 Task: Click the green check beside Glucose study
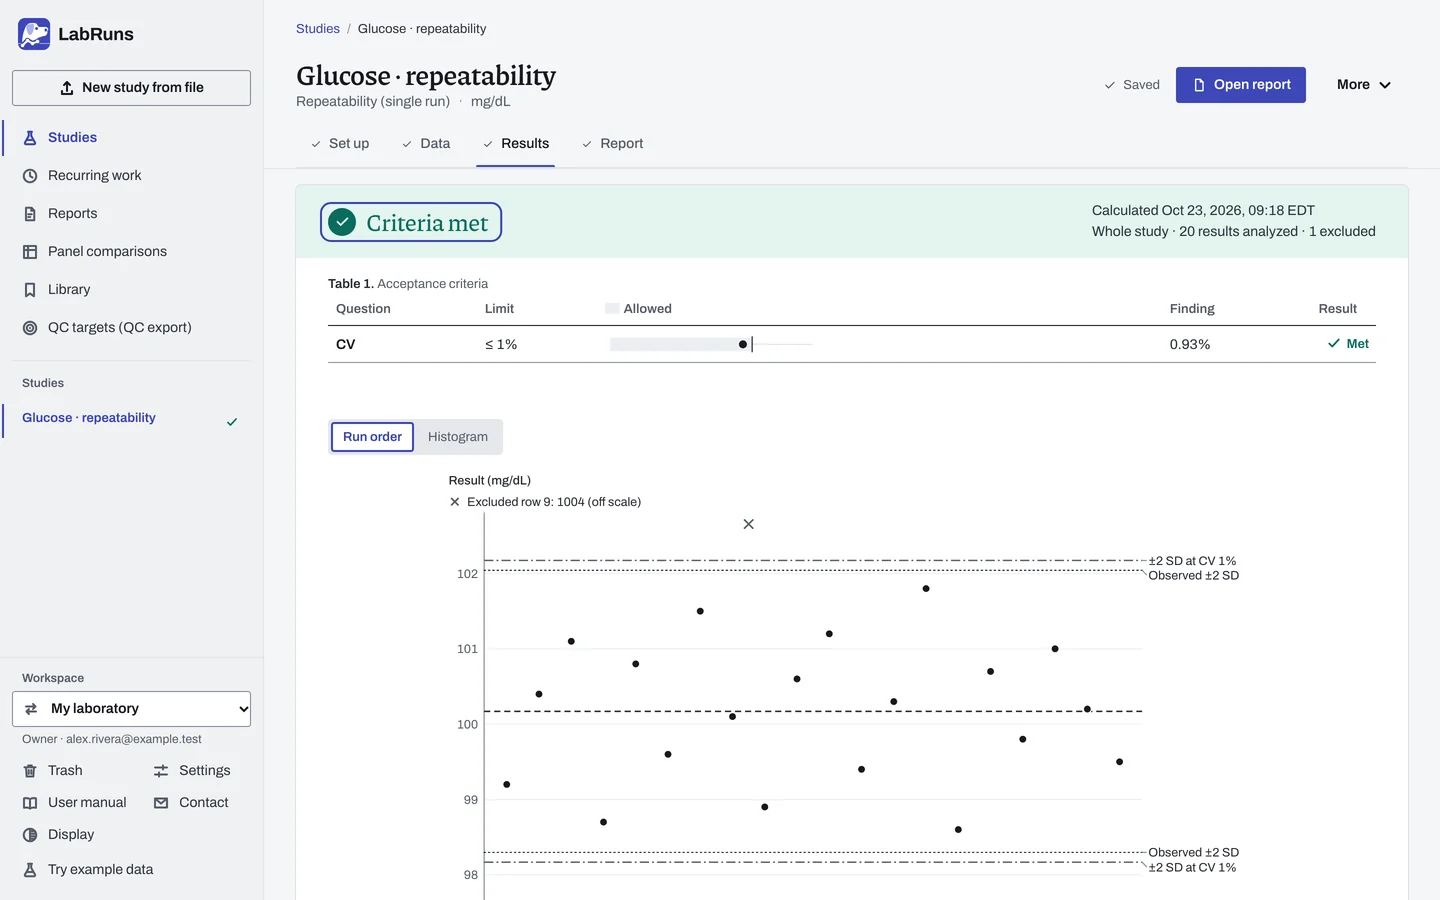tap(232, 422)
